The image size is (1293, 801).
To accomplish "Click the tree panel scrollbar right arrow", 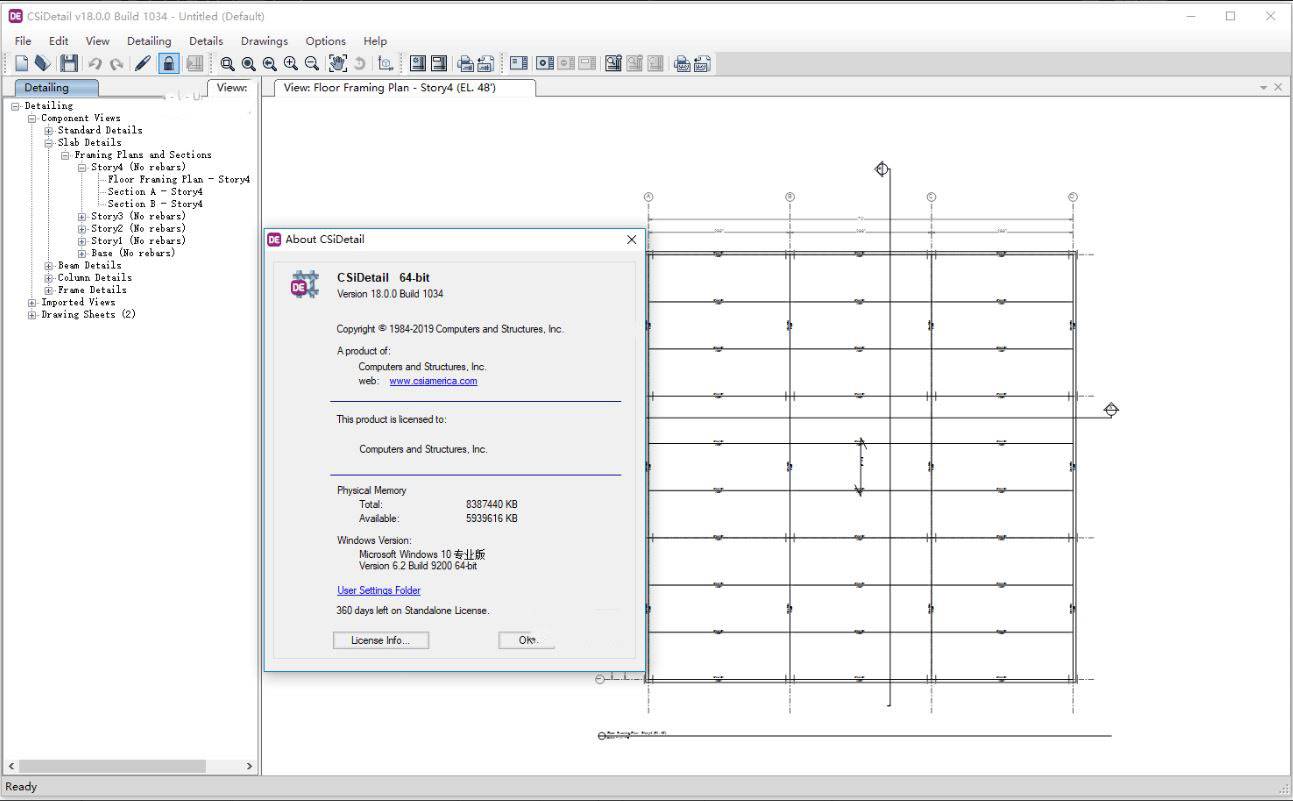I will 249,766.
